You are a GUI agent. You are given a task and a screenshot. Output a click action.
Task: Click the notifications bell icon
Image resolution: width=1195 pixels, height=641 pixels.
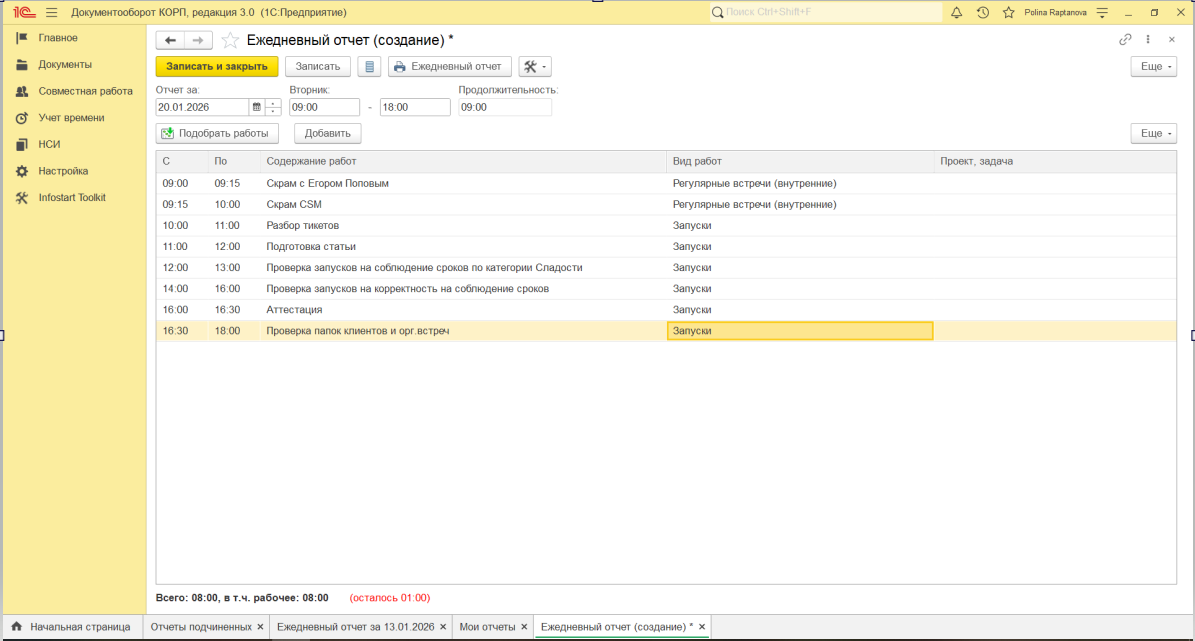956,12
